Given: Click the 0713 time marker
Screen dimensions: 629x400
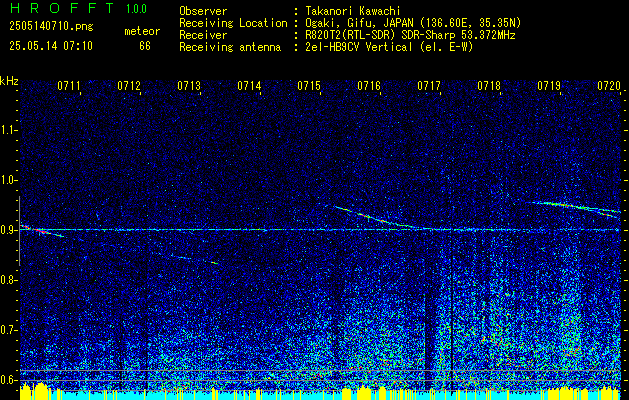Looking at the screenshot, I should (189, 85).
